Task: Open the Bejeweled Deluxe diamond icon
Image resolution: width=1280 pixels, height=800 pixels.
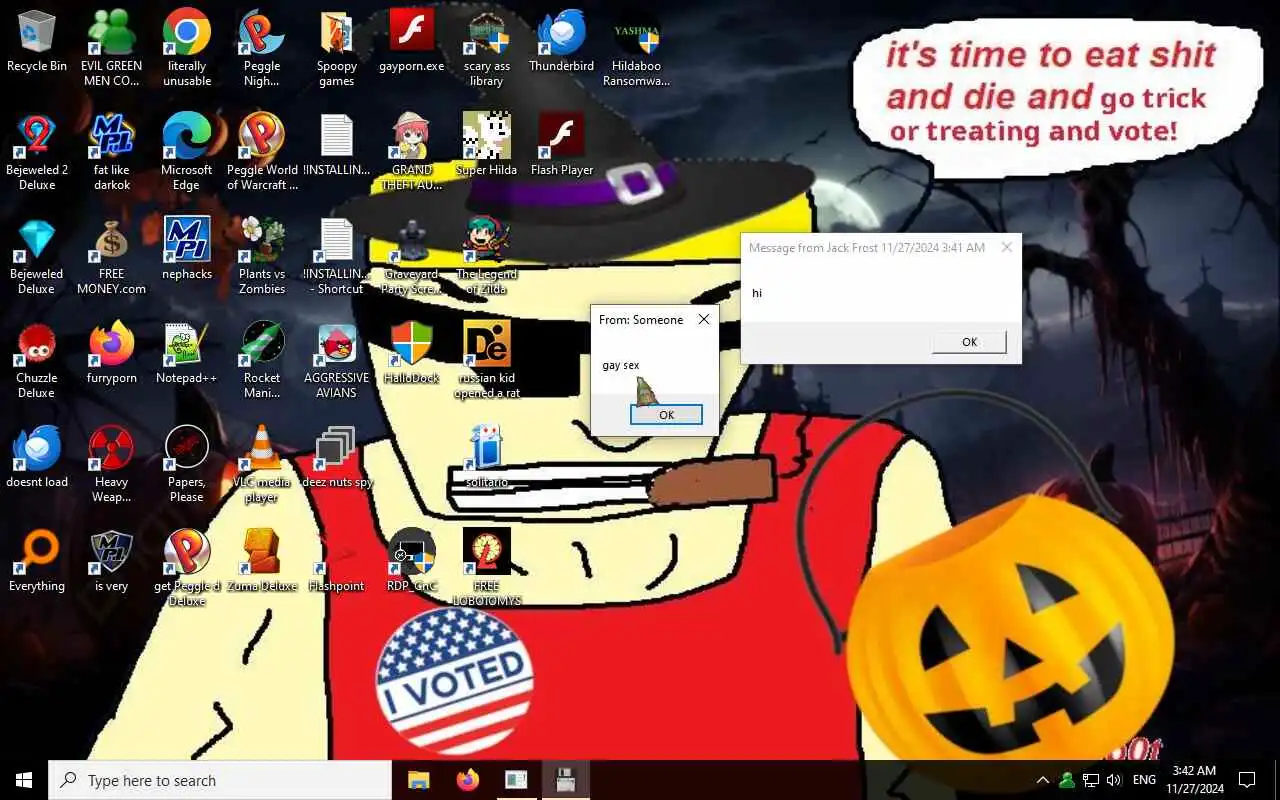Action: point(37,256)
